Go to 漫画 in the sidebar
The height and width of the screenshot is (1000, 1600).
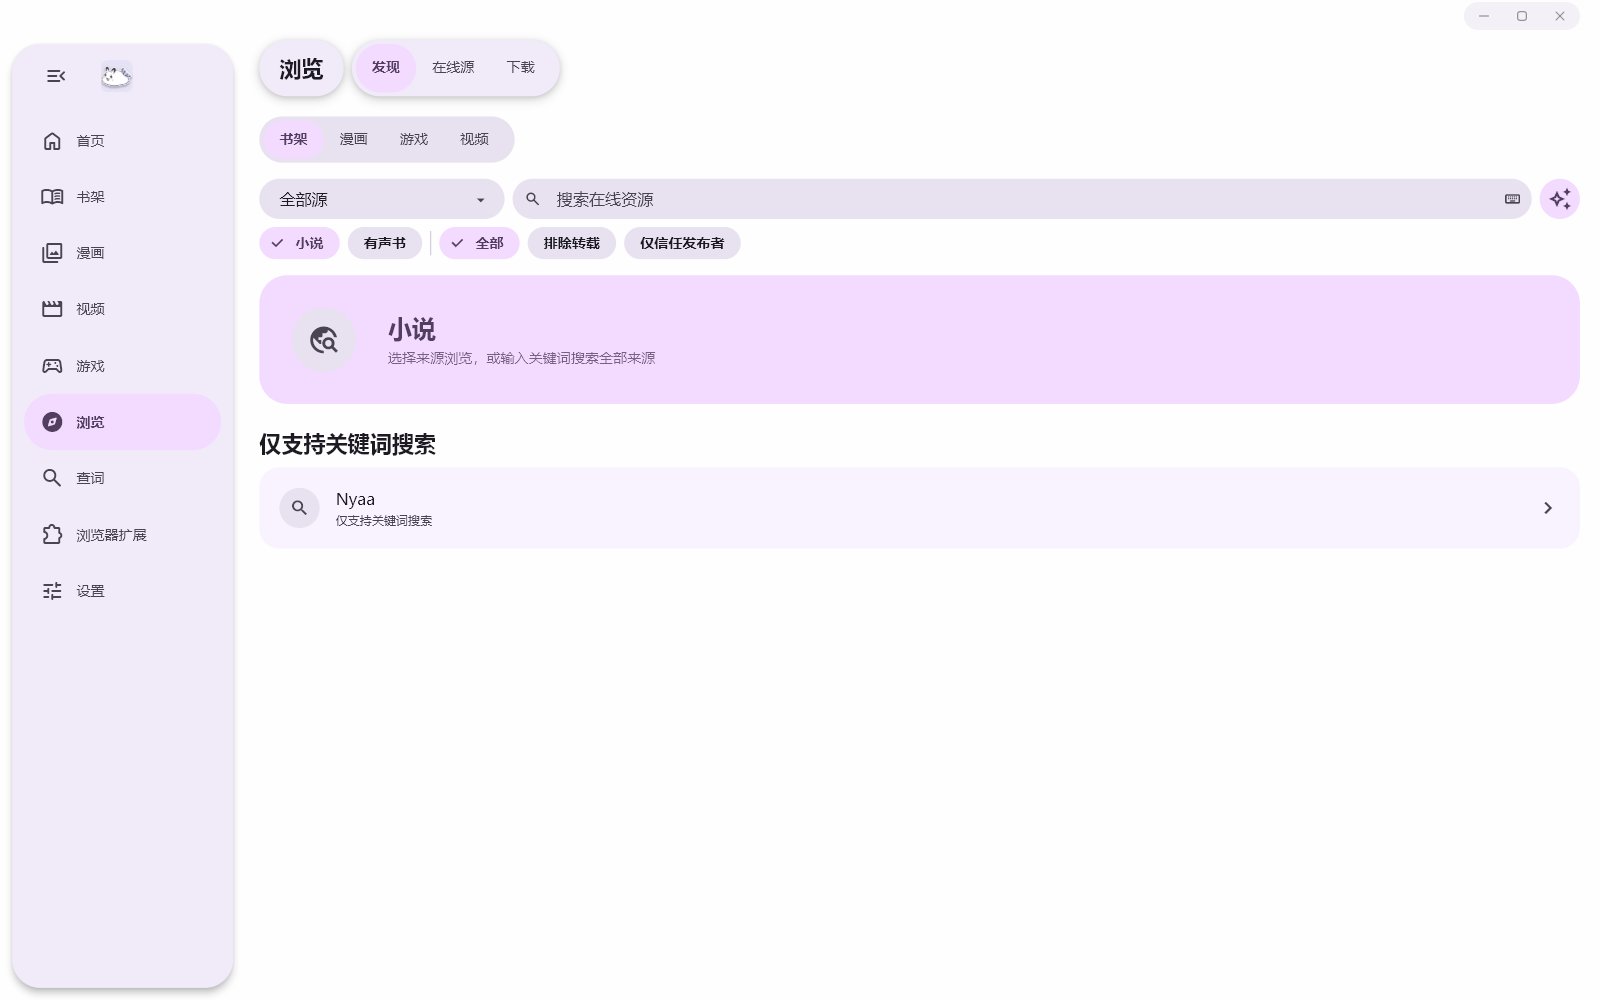tap(122, 253)
